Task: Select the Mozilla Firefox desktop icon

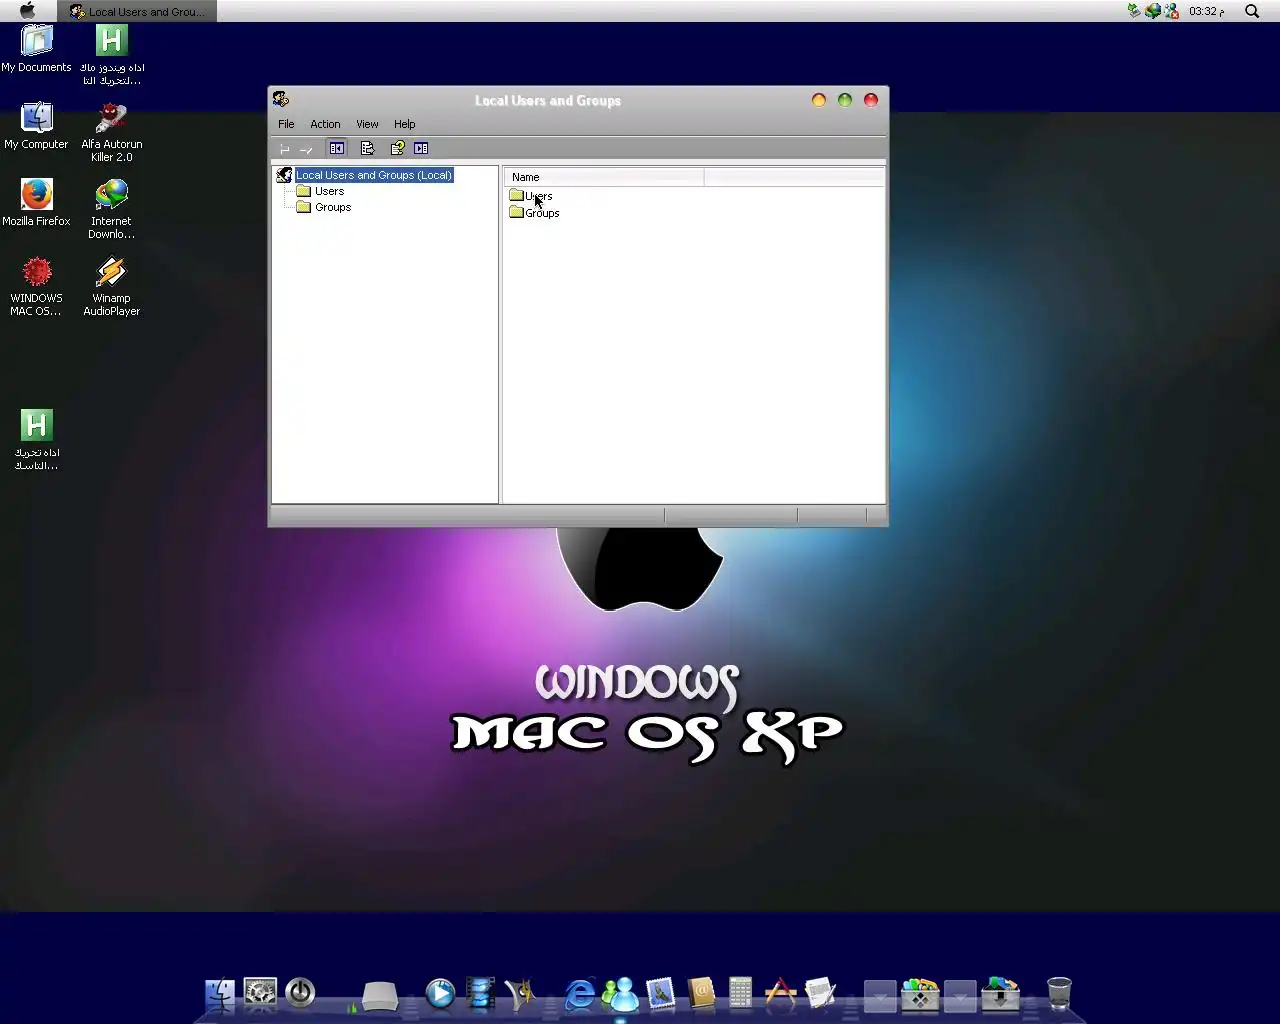Action: point(36,202)
